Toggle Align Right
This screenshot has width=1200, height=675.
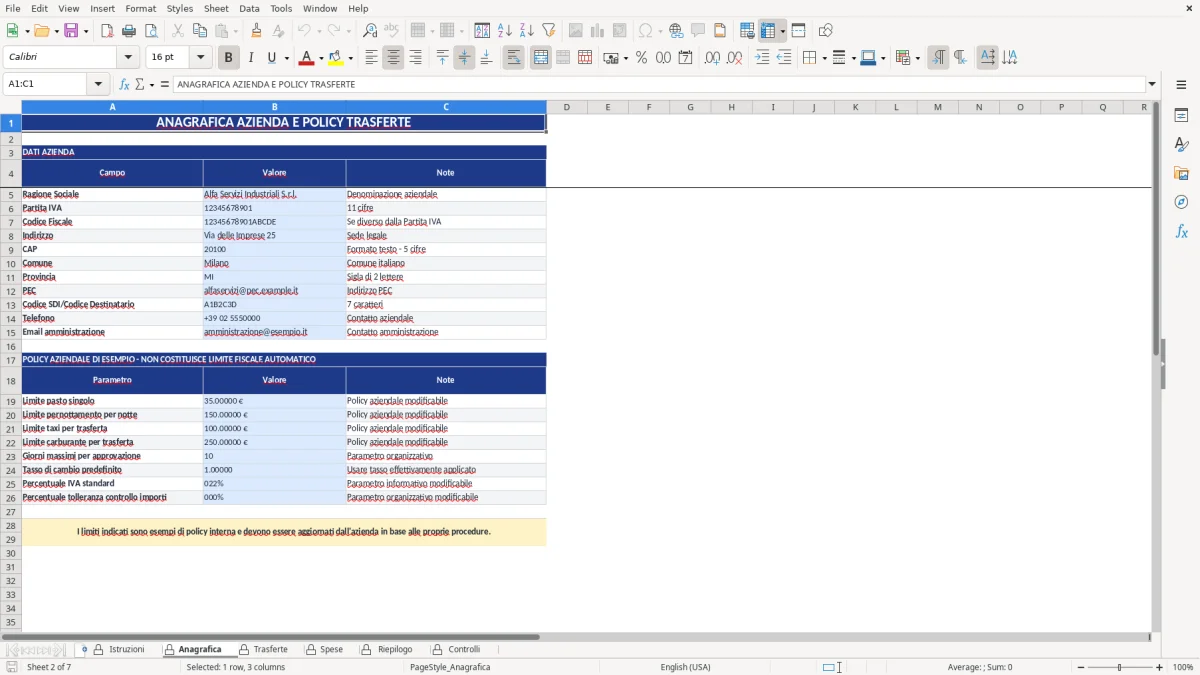(x=415, y=58)
